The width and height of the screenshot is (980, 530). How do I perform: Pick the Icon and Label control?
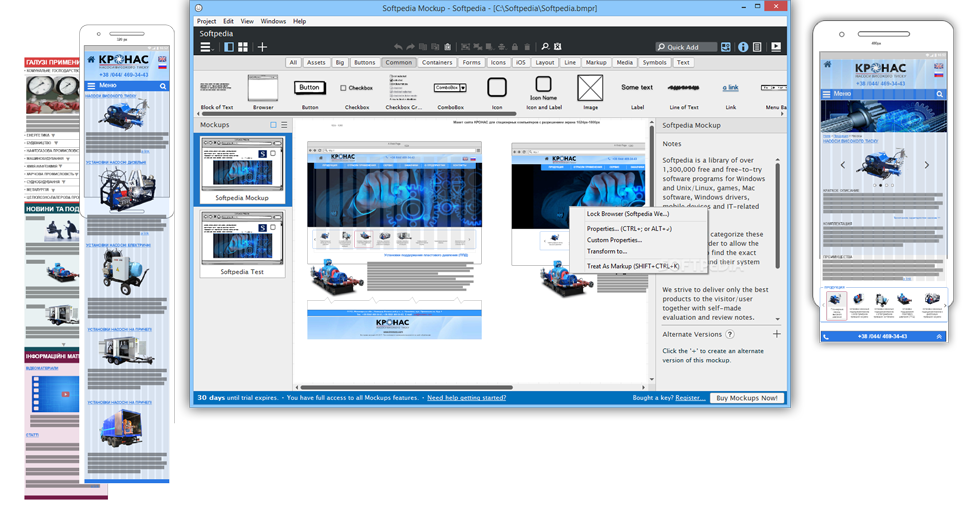pos(544,92)
